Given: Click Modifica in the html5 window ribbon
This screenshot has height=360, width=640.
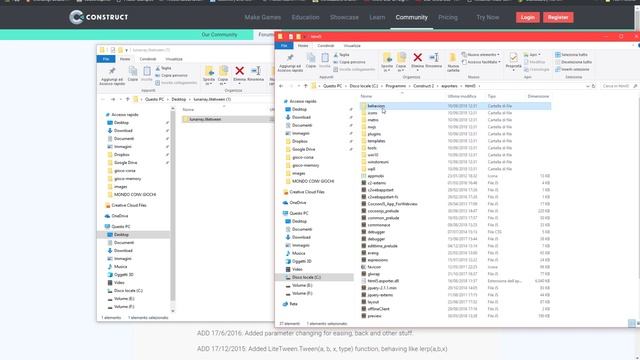Looking at the screenshot, I should [x=534, y=62].
